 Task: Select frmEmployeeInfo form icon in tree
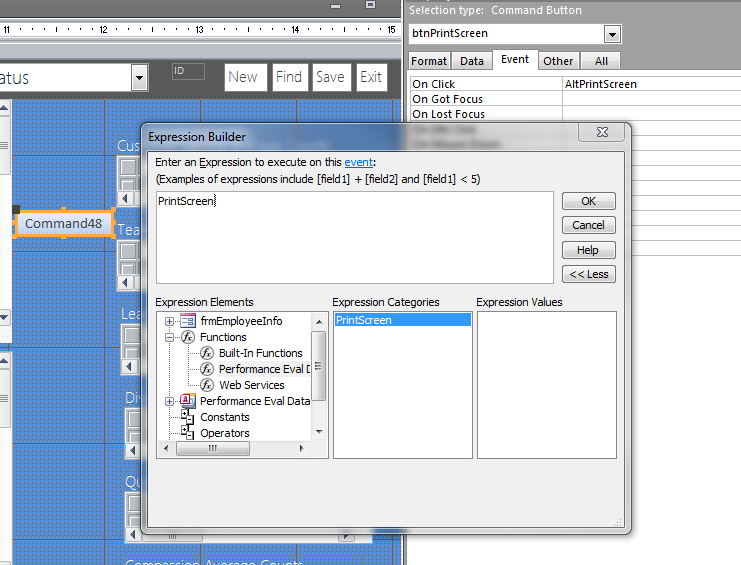(188, 321)
